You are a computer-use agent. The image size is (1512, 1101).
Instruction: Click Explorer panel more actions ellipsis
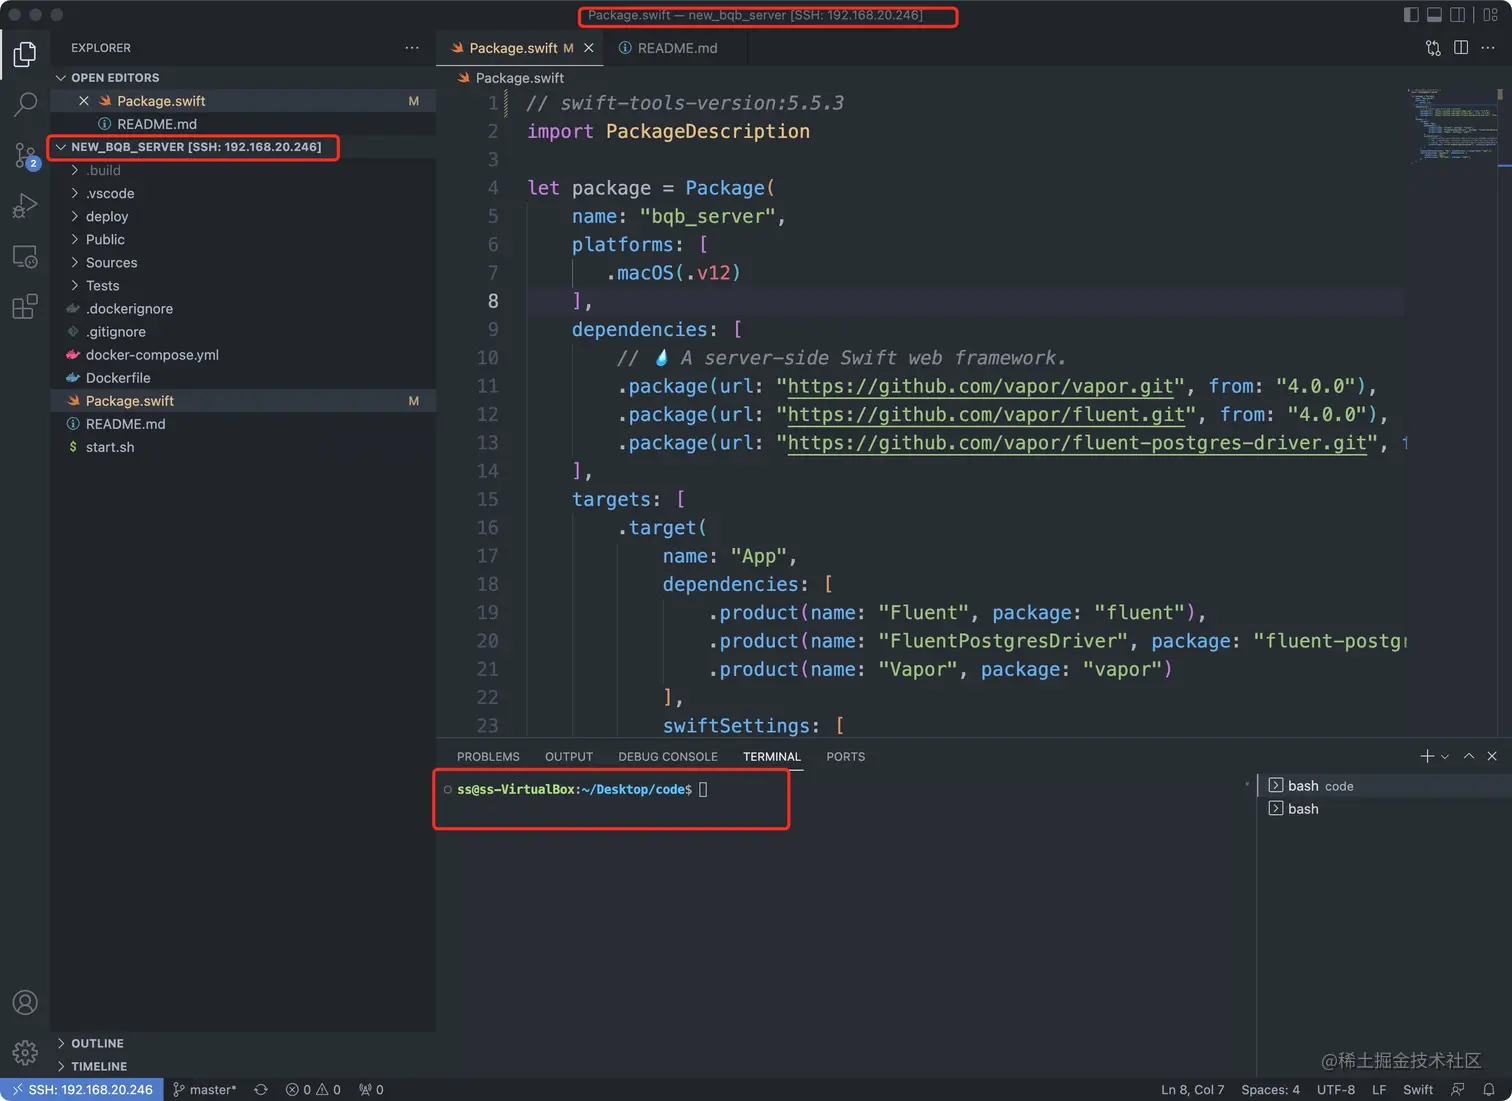tap(412, 48)
